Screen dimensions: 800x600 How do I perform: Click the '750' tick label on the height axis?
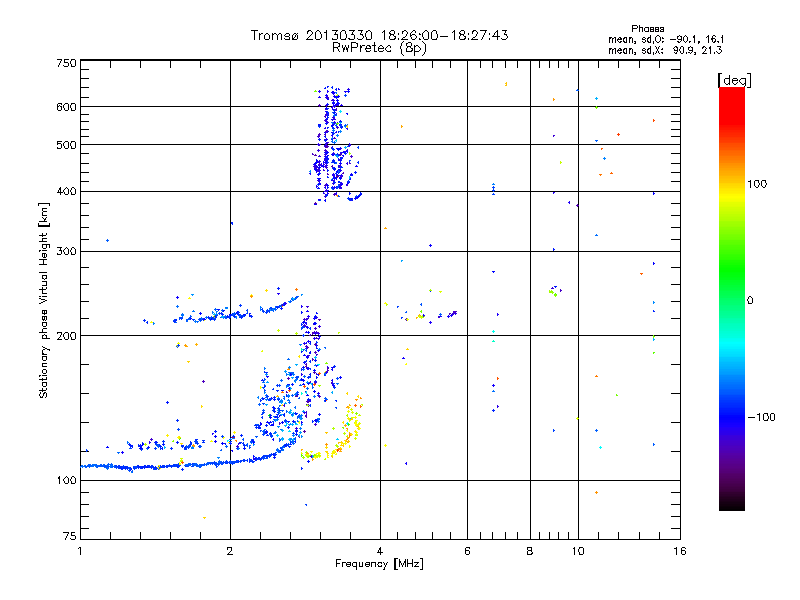tap(66, 63)
